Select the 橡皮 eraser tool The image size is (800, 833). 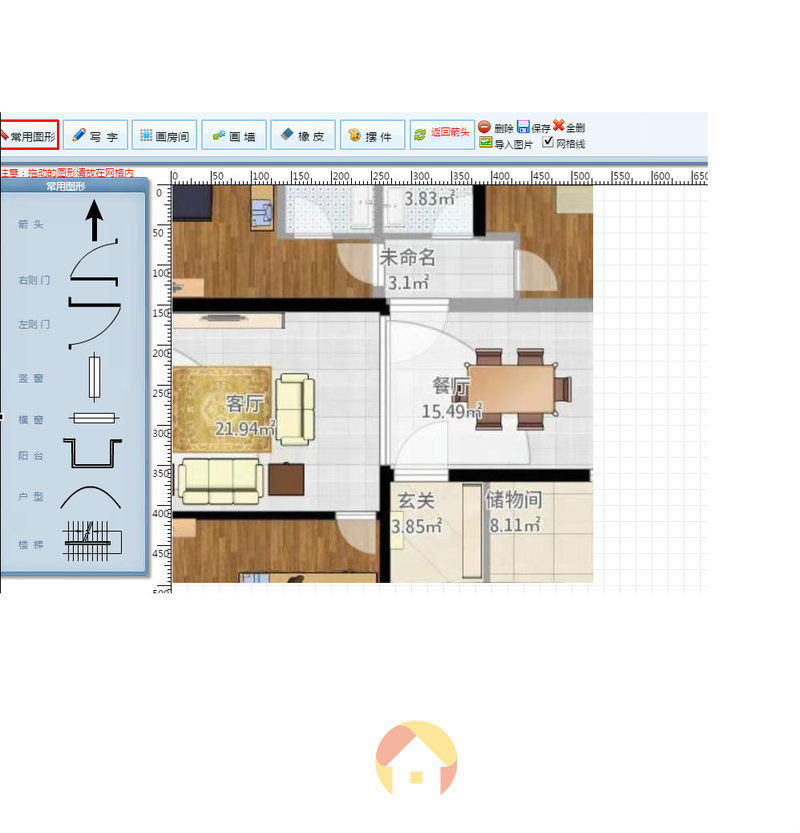[x=303, y=135]
